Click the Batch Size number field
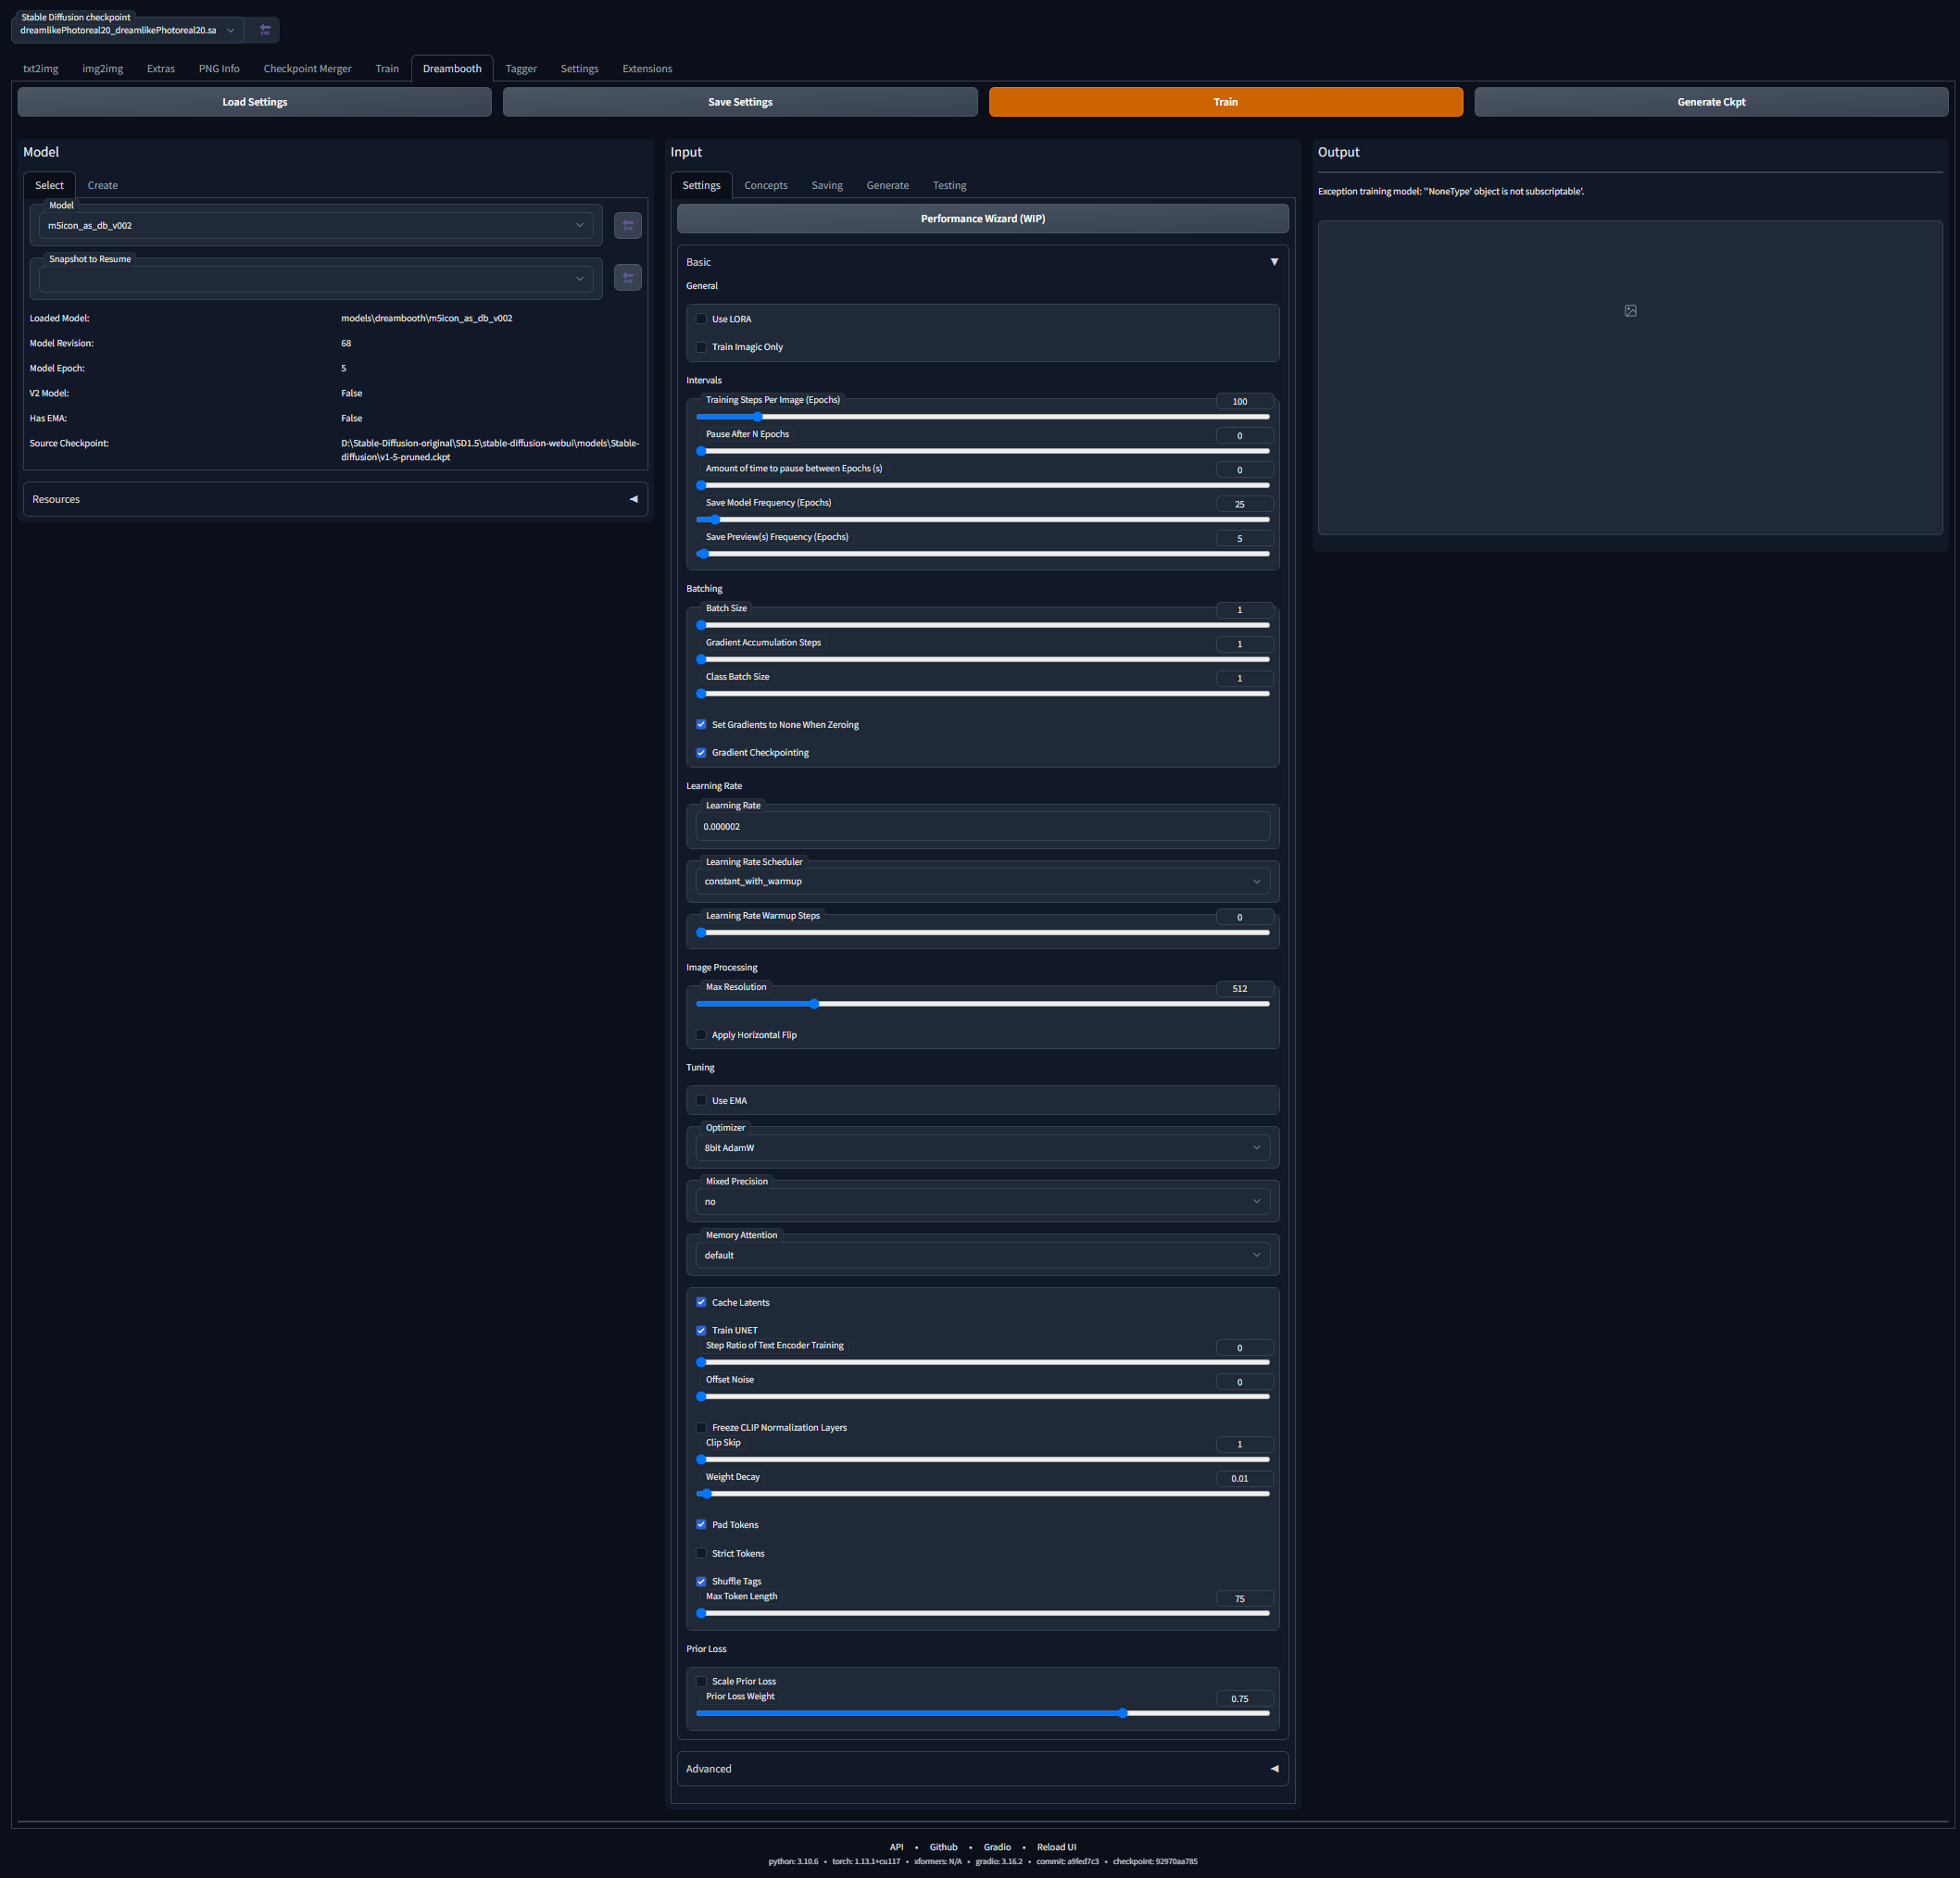 pyautogui.click(x=1244, y=610)
